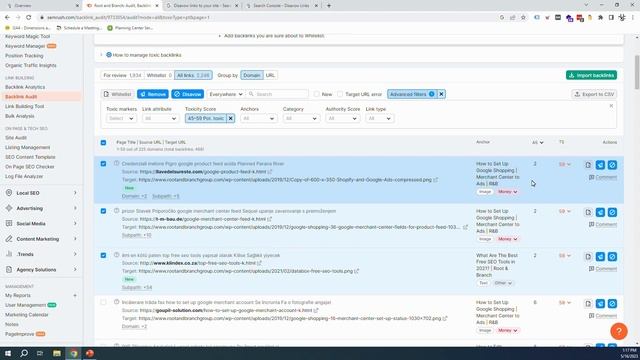This screenshot has width=640, height=360.
Task: Uncheck the llavedelsureste.com row checkbox
Action: click(103, 164)
